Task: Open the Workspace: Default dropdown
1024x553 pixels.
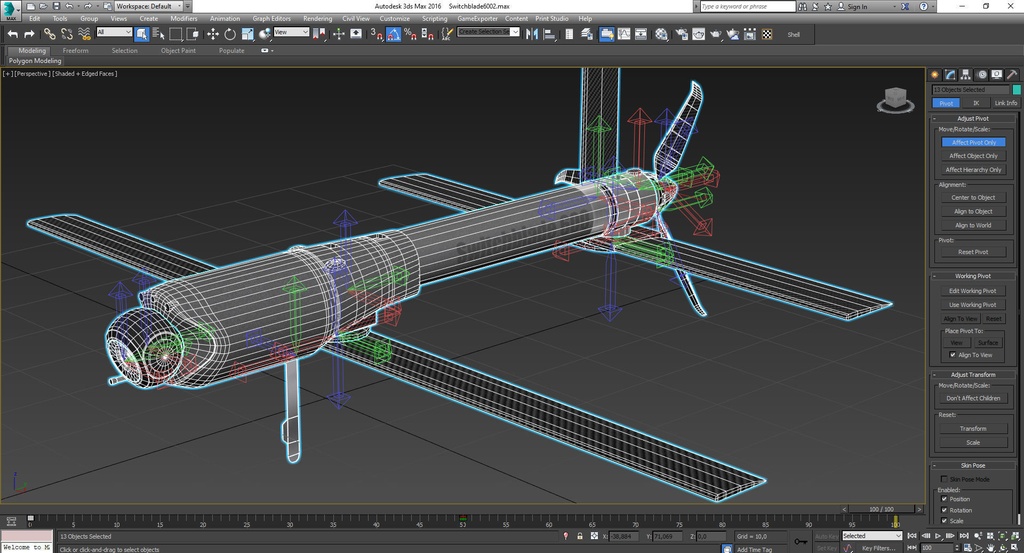Action: [x=148, y=6]
